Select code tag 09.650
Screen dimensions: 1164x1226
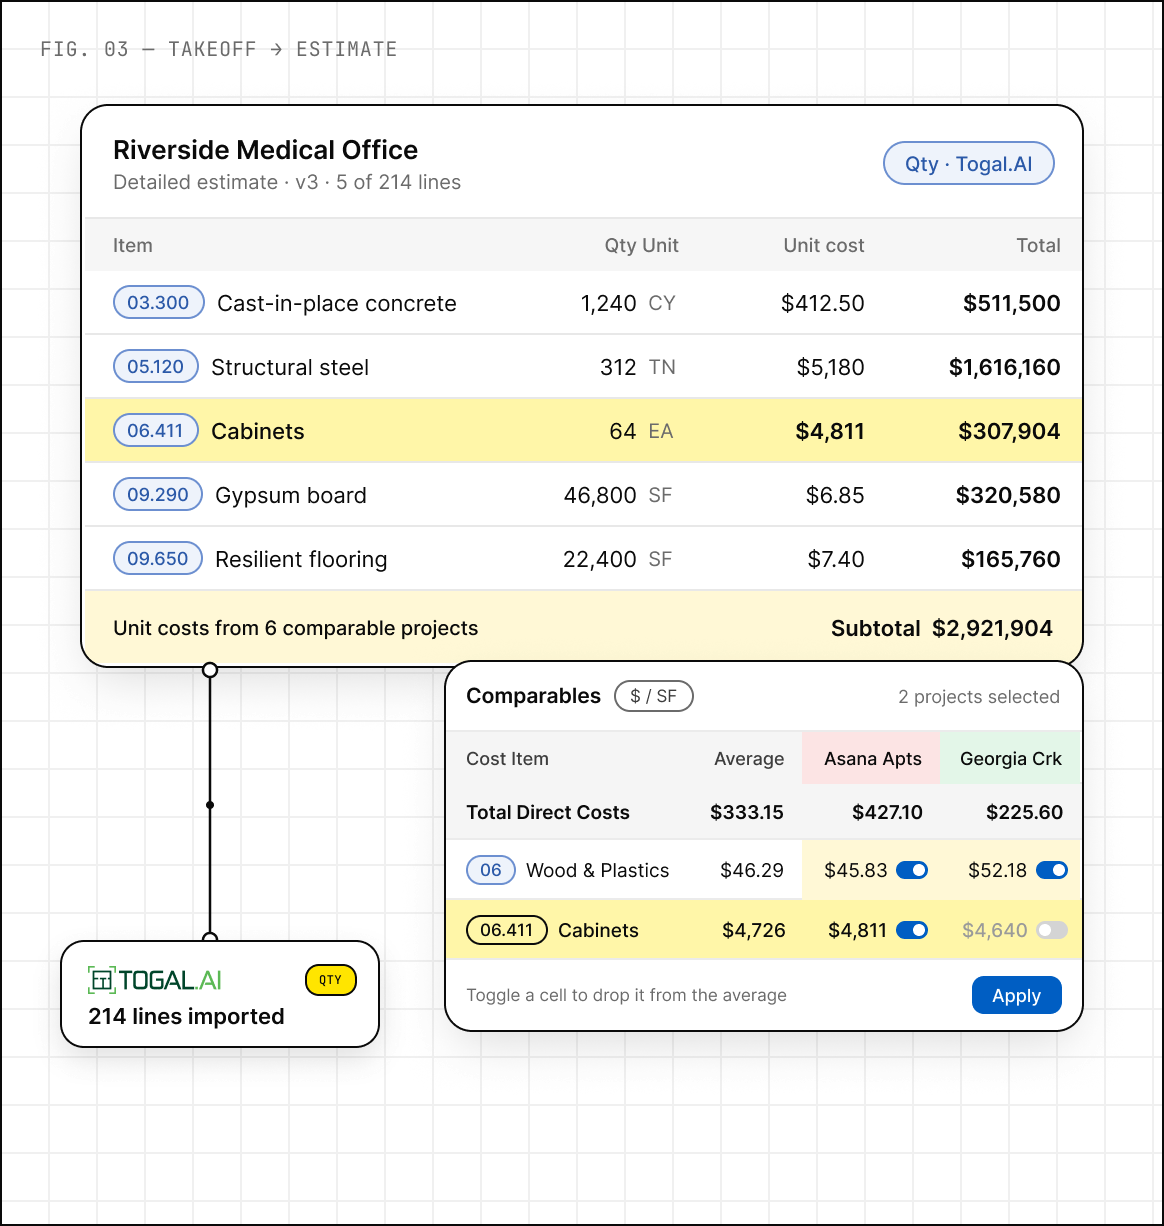click(x=158, y=559)
